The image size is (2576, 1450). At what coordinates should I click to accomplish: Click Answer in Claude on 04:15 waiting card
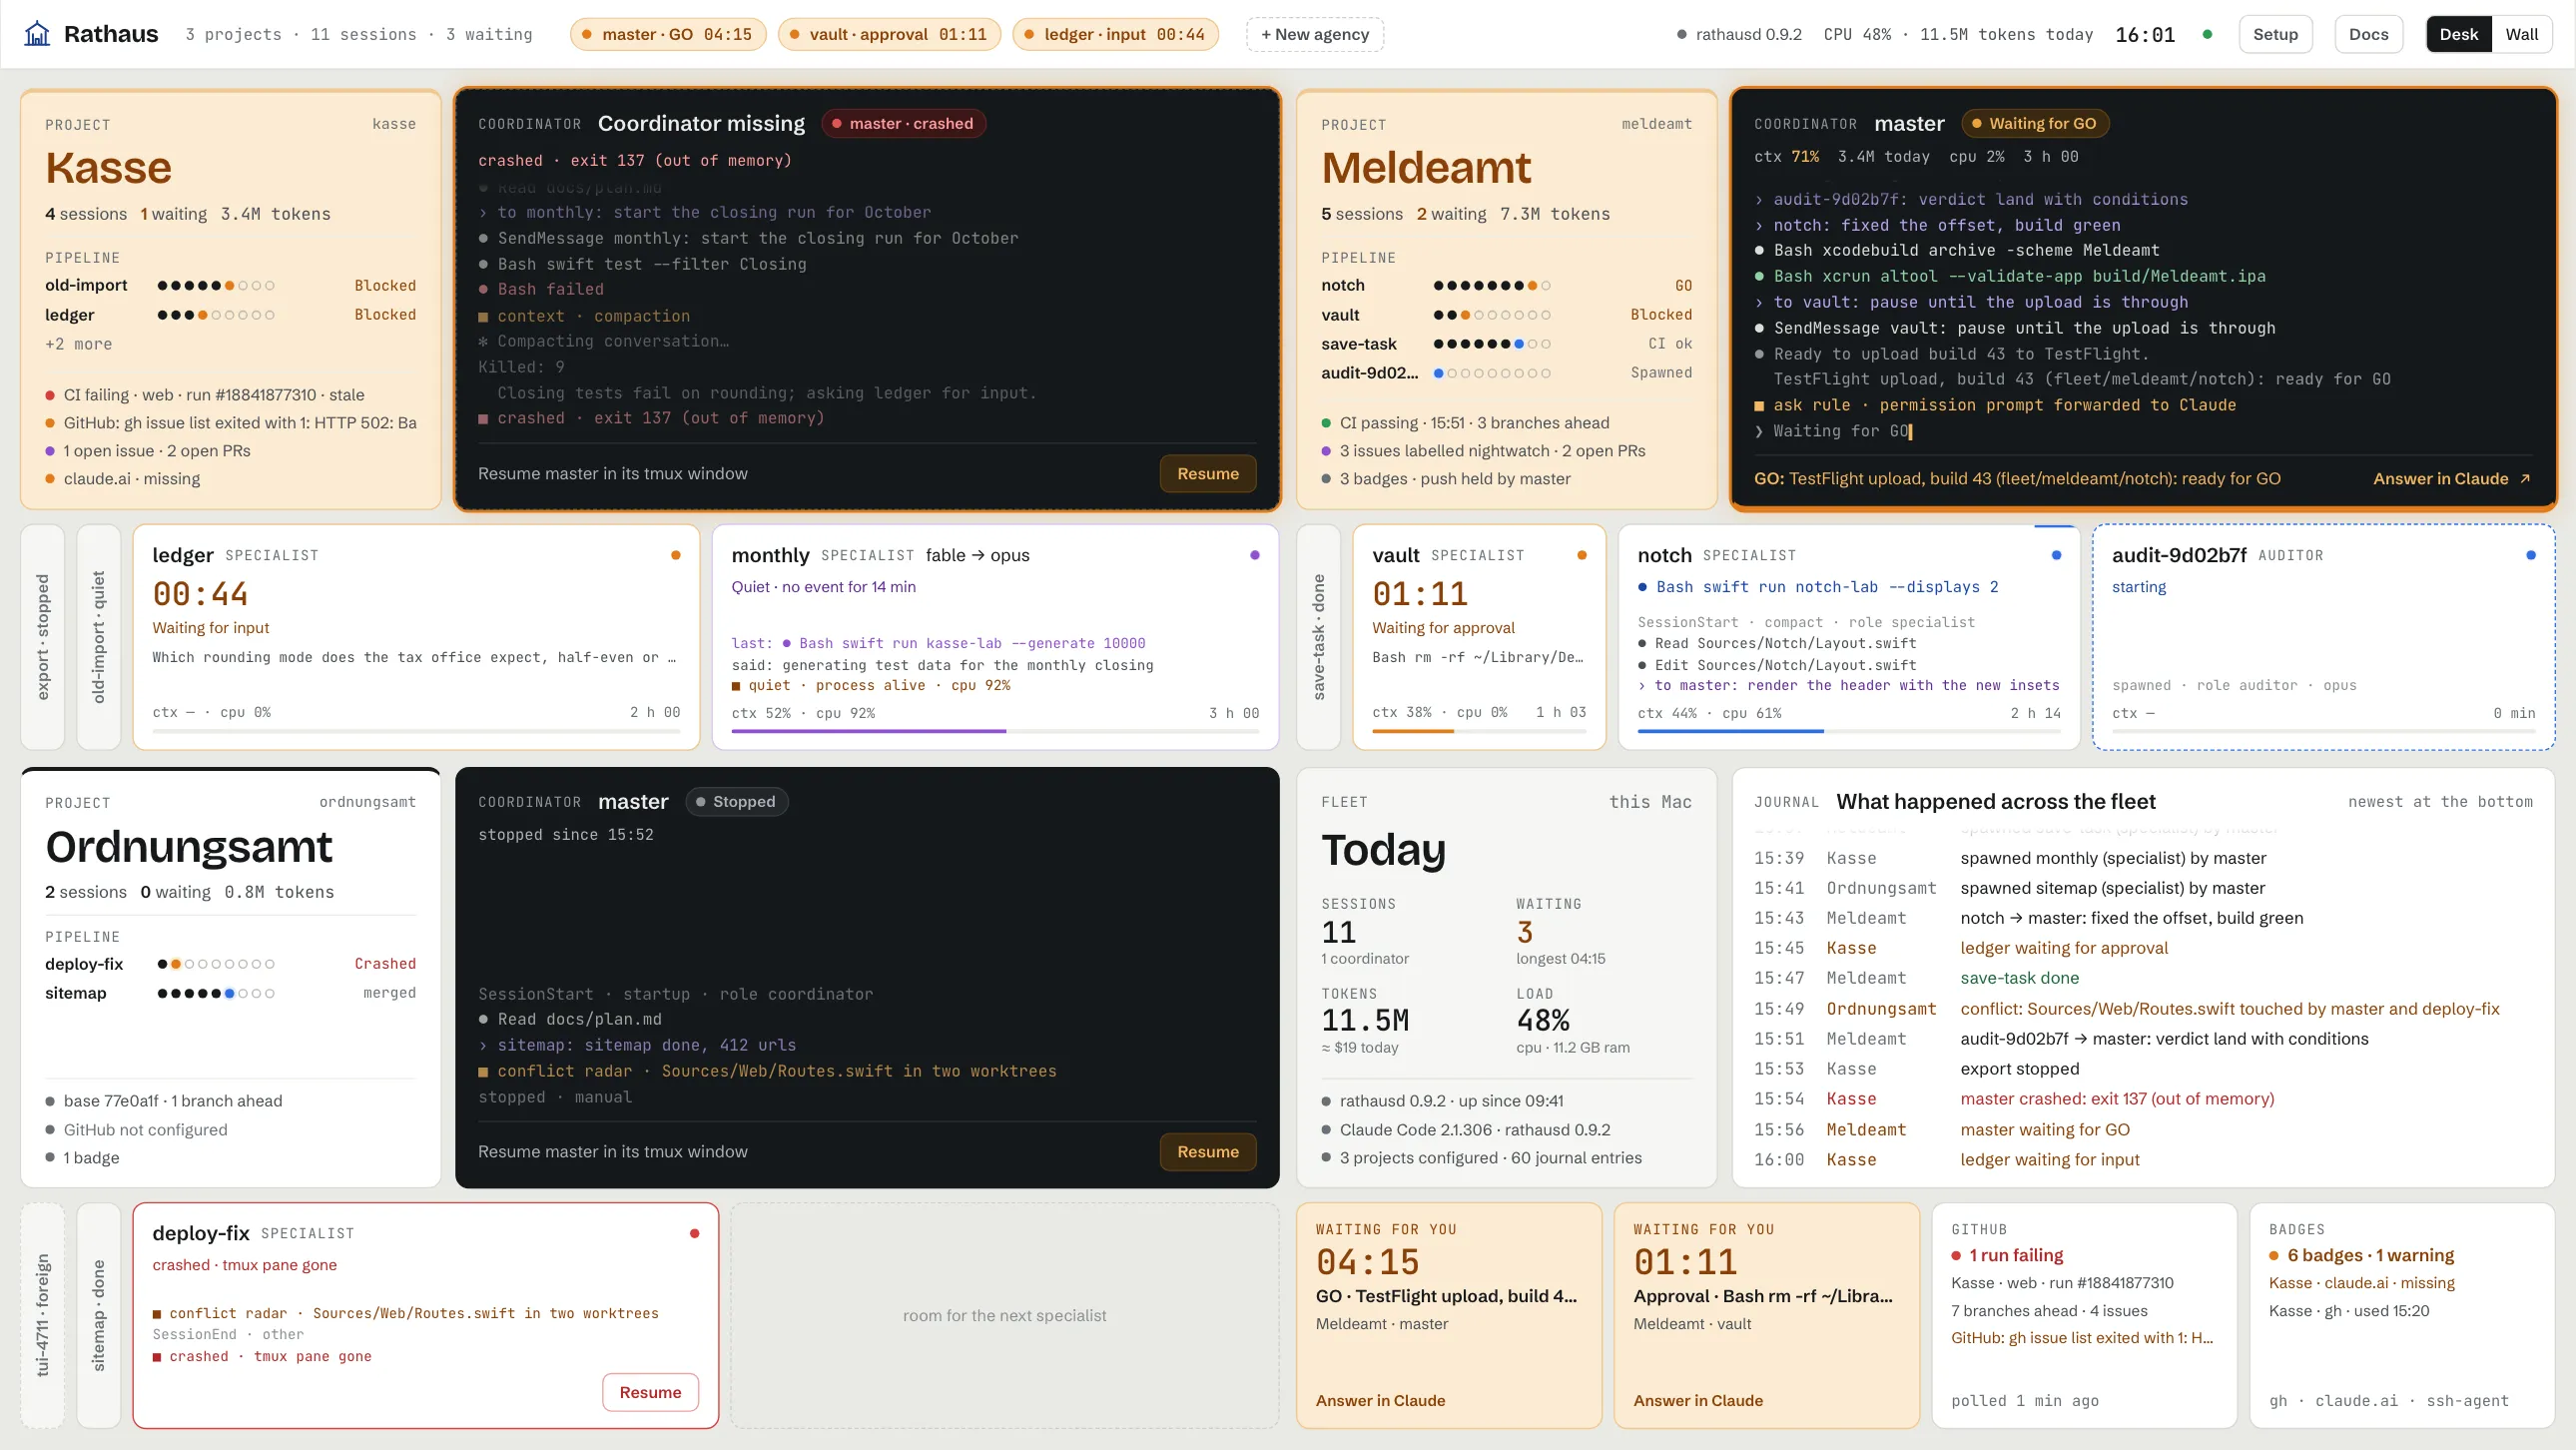tap(1380, 1400)
